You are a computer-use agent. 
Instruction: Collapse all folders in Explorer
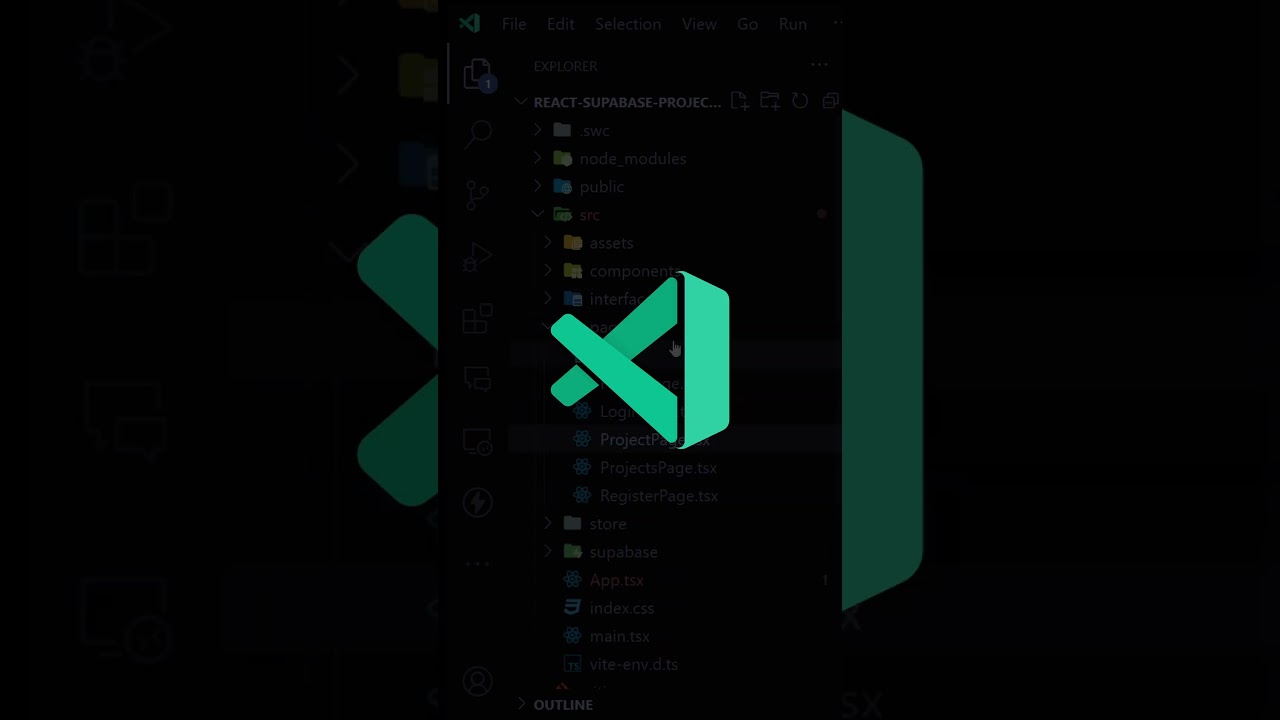[x=830, y=101]
